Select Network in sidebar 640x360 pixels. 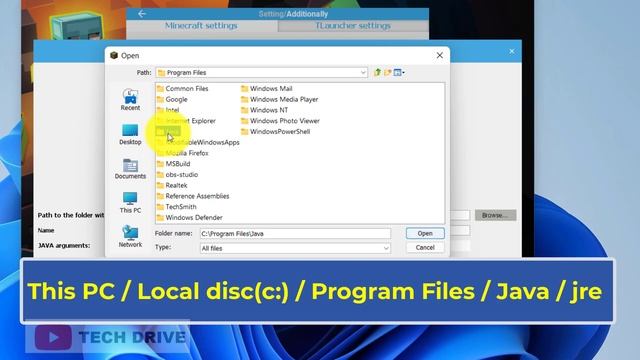click(130, 237)
